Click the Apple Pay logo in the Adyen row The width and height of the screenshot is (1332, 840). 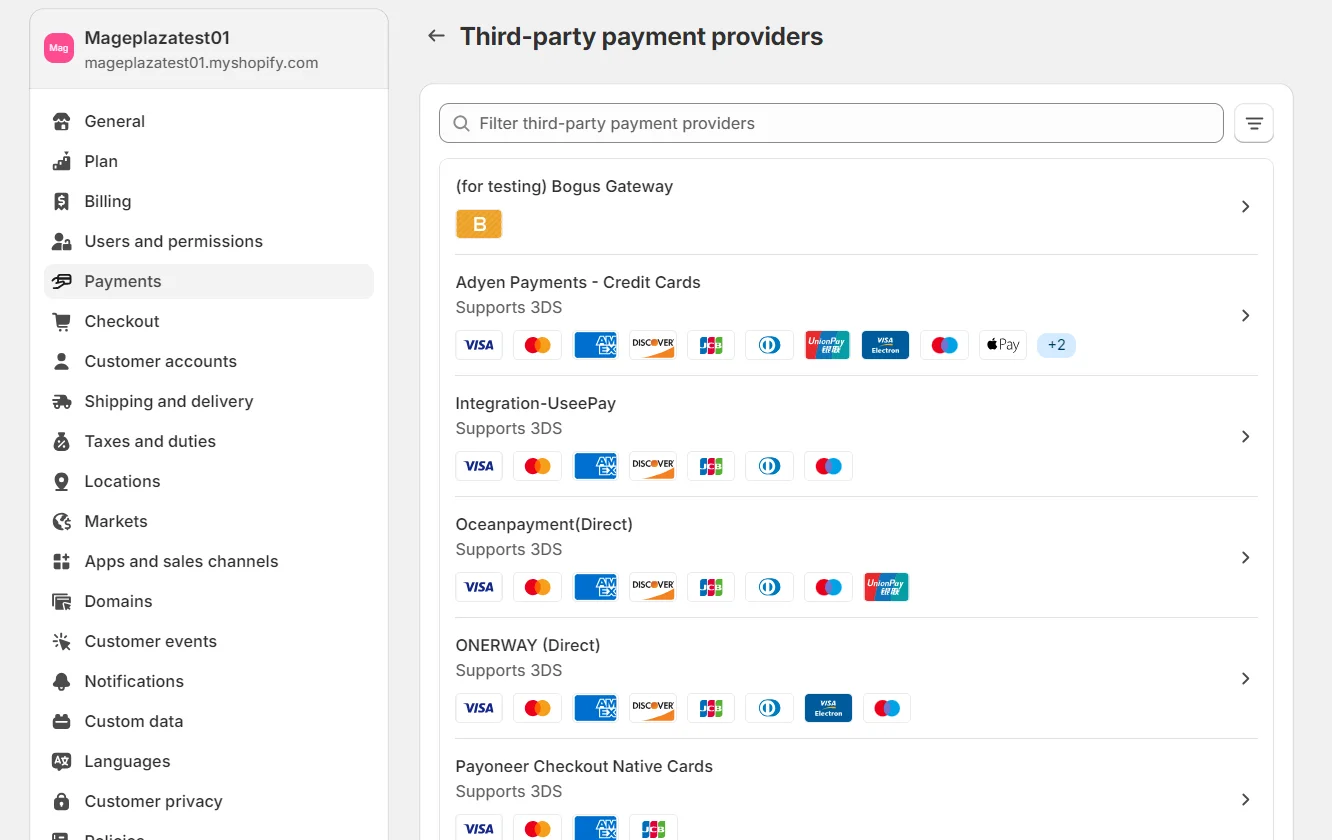[x=1002, y=344]
